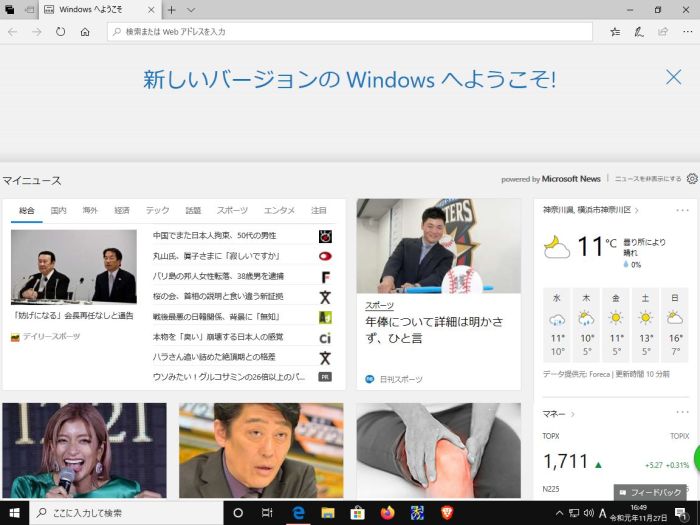
Task: Click the add notes pen icon
Action: pos(638,32)
